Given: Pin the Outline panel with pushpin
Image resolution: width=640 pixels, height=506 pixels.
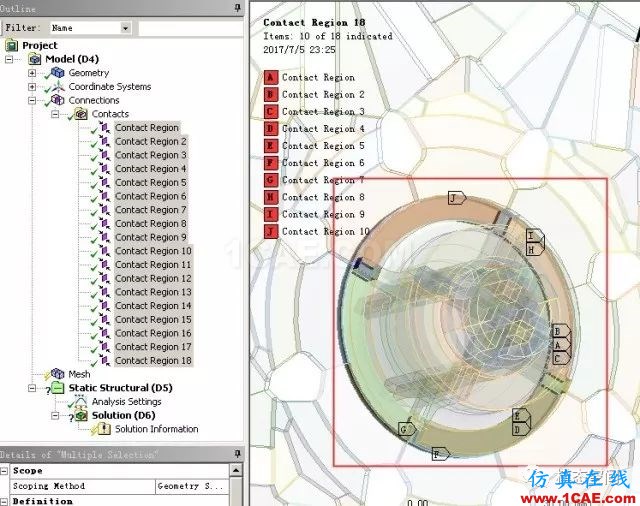Looking at the screenshot, I should click(x=237, y=8).
